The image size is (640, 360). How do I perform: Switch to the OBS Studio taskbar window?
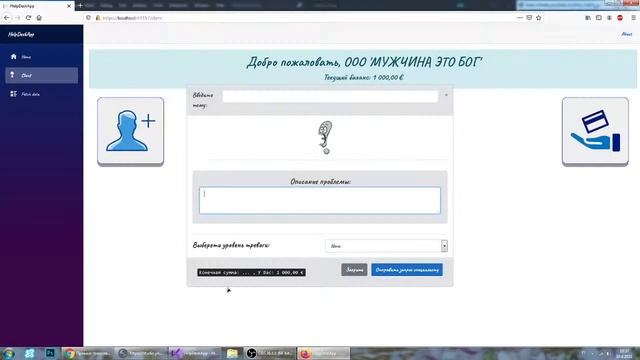tap(269, 353)
